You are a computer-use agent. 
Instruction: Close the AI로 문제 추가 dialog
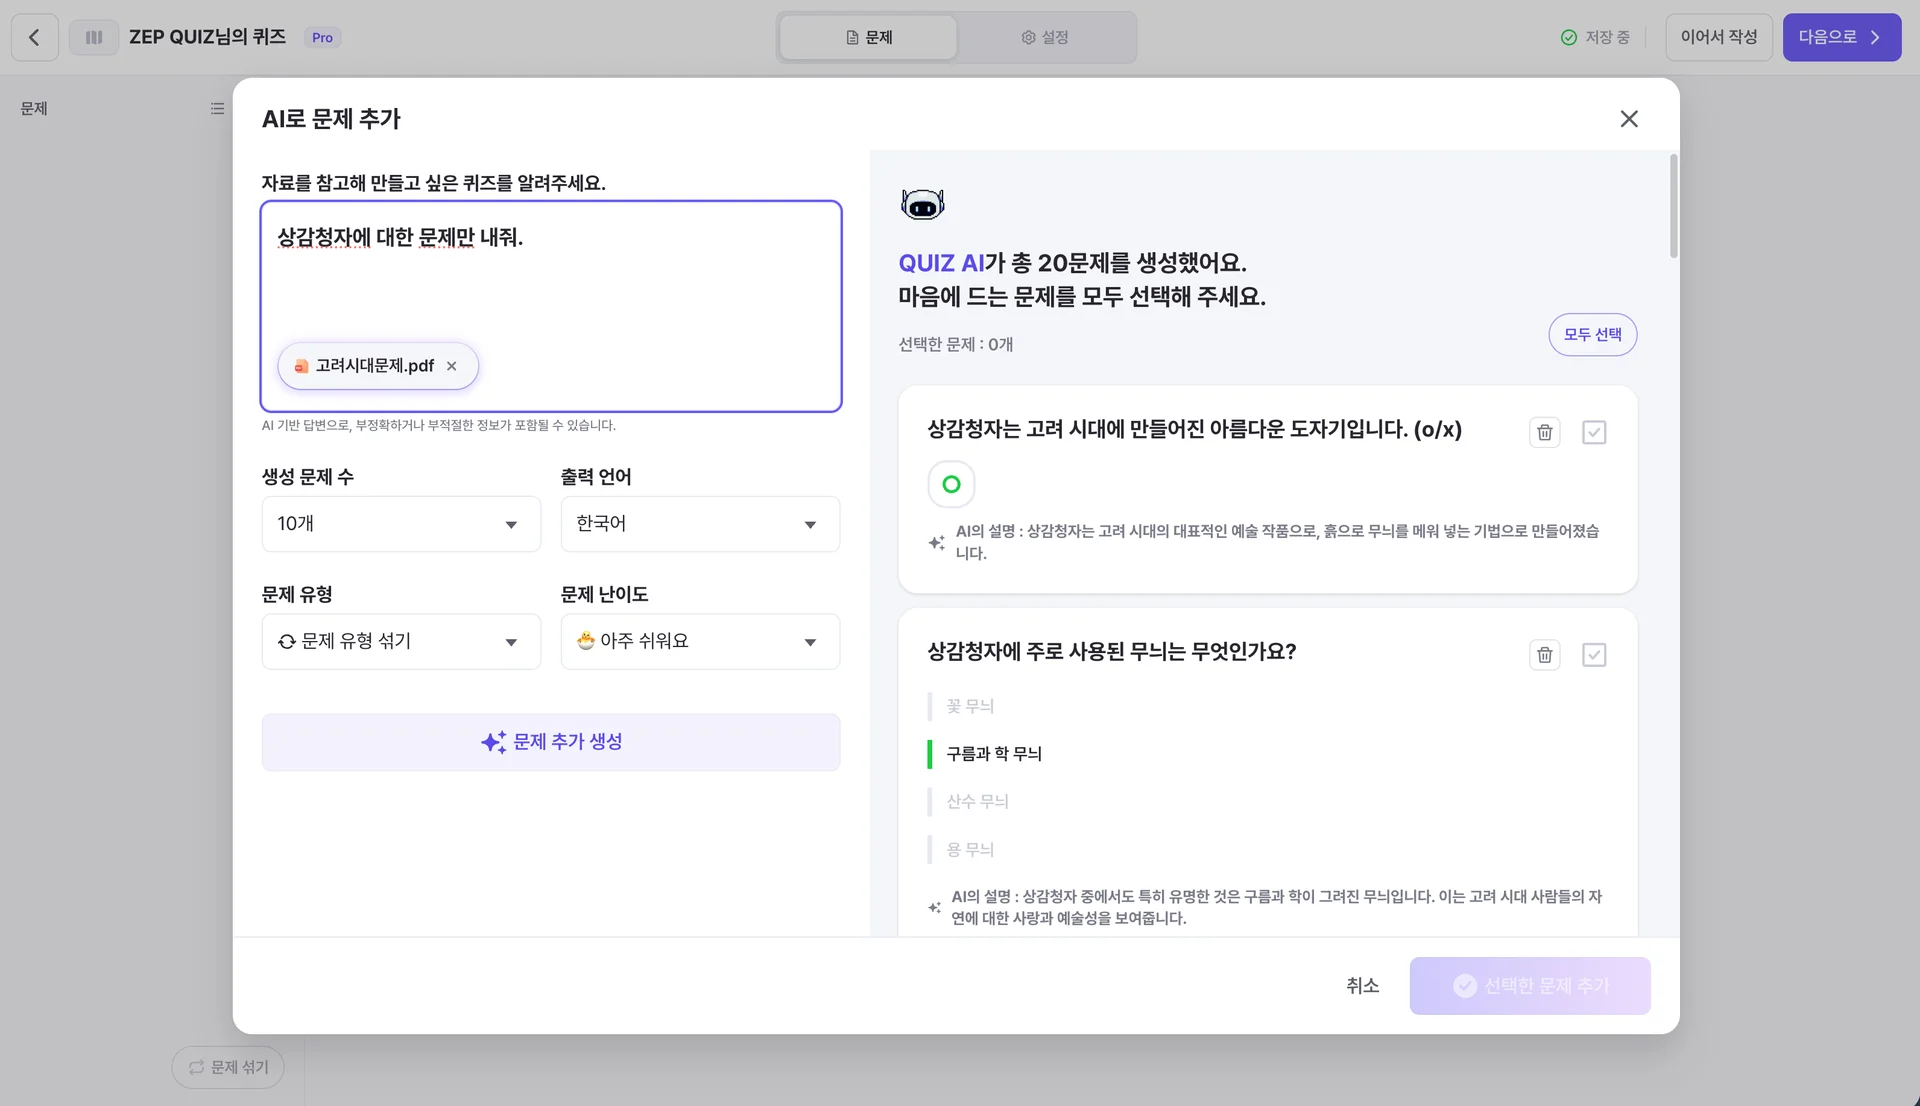tap(1629, 118)
